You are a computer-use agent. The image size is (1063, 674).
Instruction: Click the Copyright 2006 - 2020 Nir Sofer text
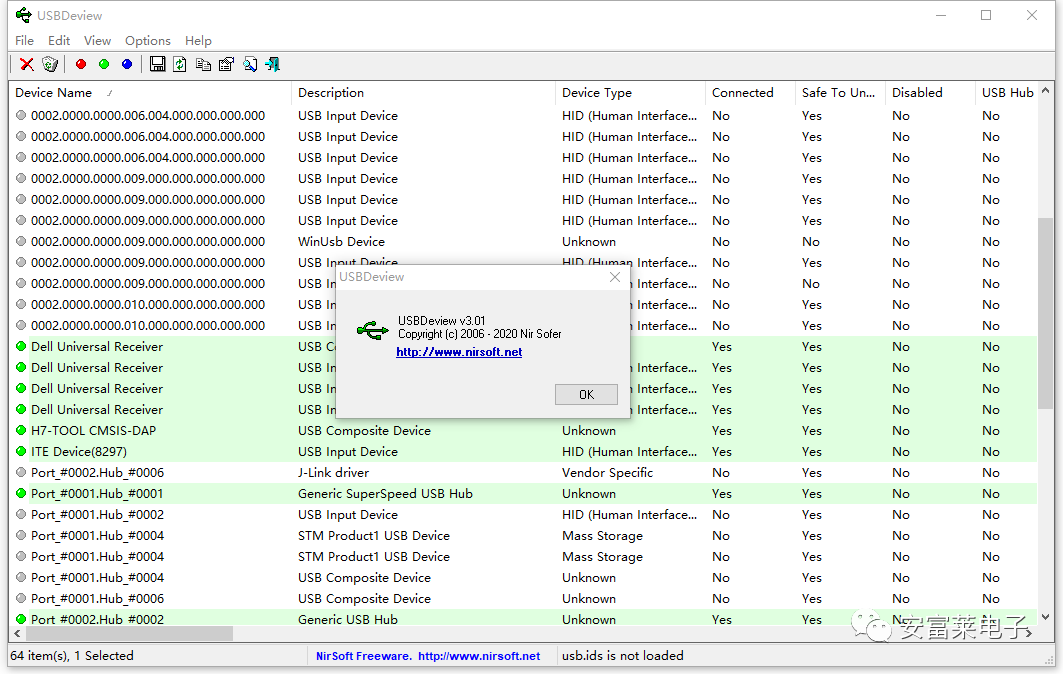(x=479, y=334)
